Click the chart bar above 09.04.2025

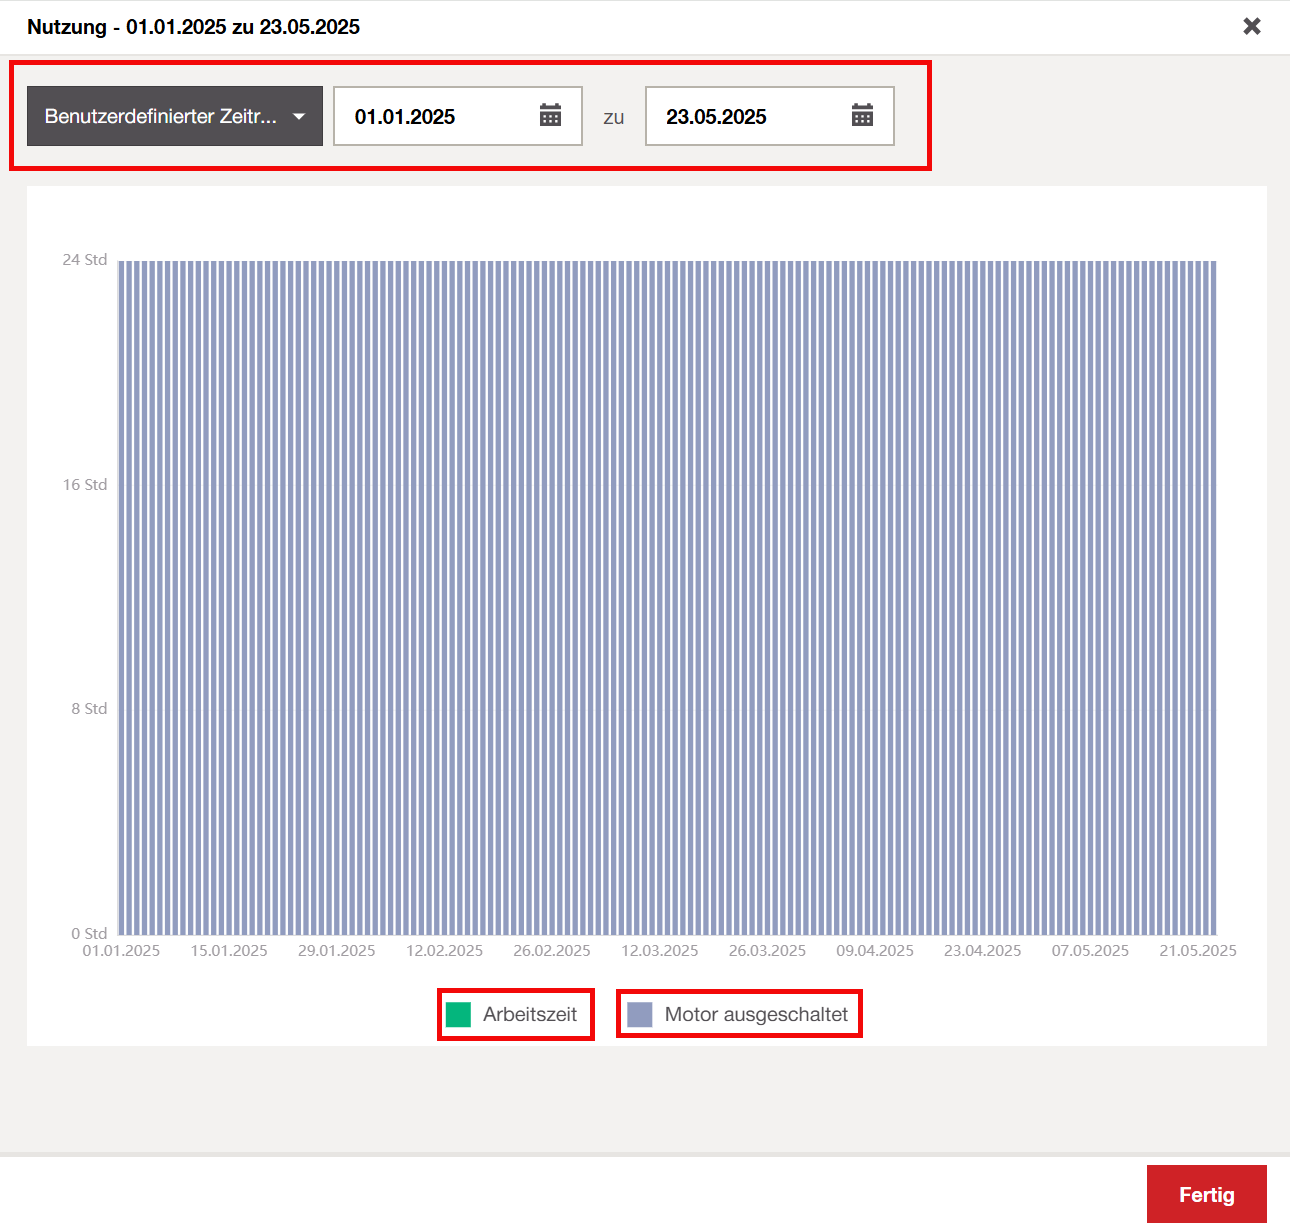pyautogui.click(x=876, y=600)
